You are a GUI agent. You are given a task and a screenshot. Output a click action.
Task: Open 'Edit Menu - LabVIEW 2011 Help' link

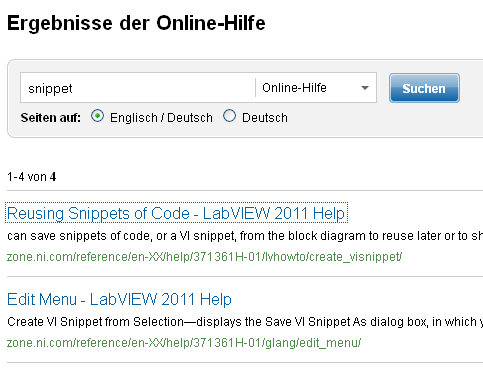coord(119,299)
